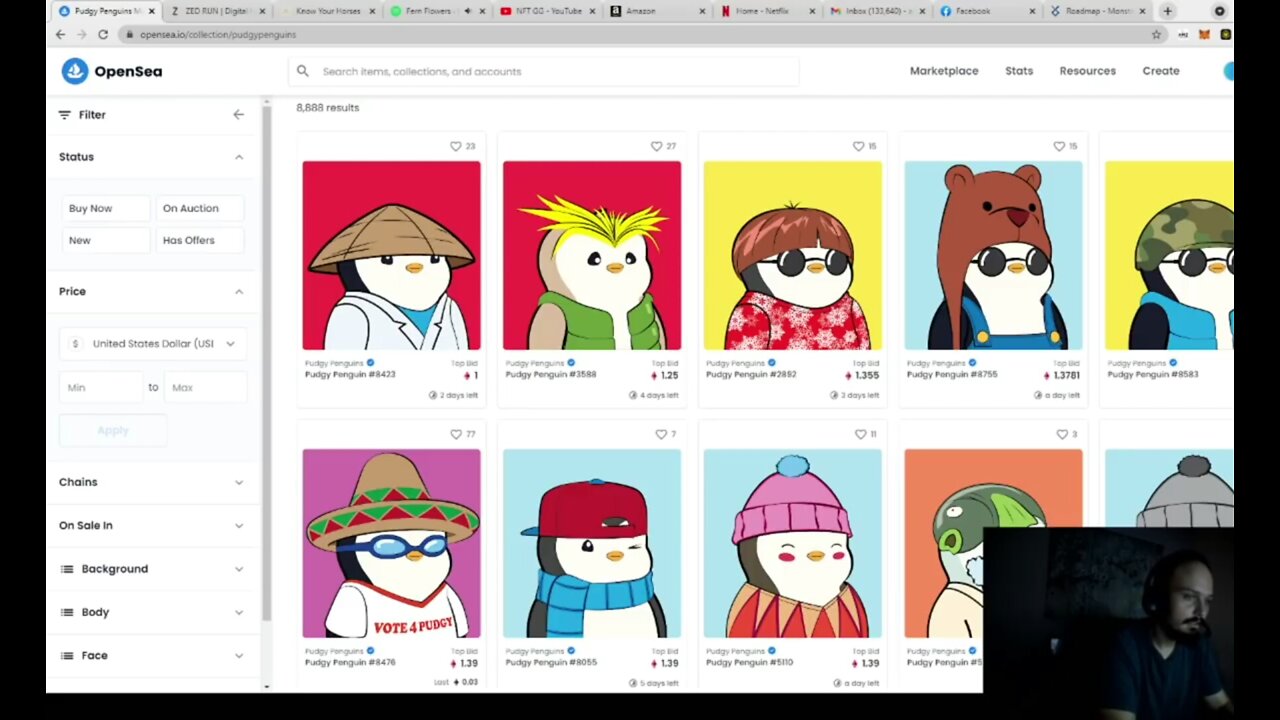Favorite Pudgy Penguin #3588 heart icon

(657, 146)
